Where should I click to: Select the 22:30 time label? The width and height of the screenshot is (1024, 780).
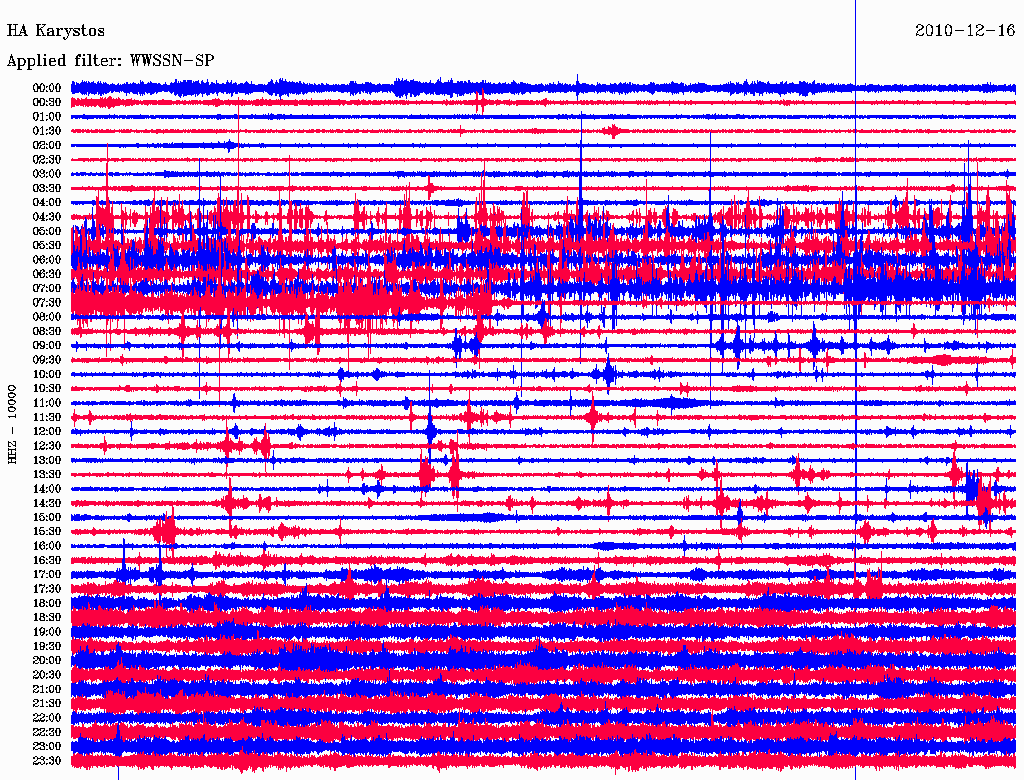click(46, 732)
